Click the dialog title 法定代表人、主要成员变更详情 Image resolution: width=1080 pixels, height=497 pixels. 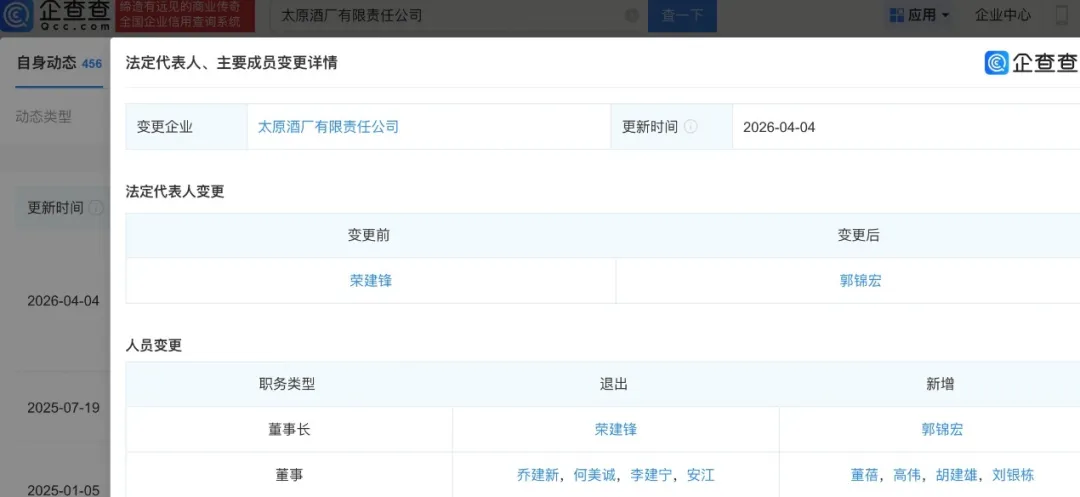click(231, 63)
